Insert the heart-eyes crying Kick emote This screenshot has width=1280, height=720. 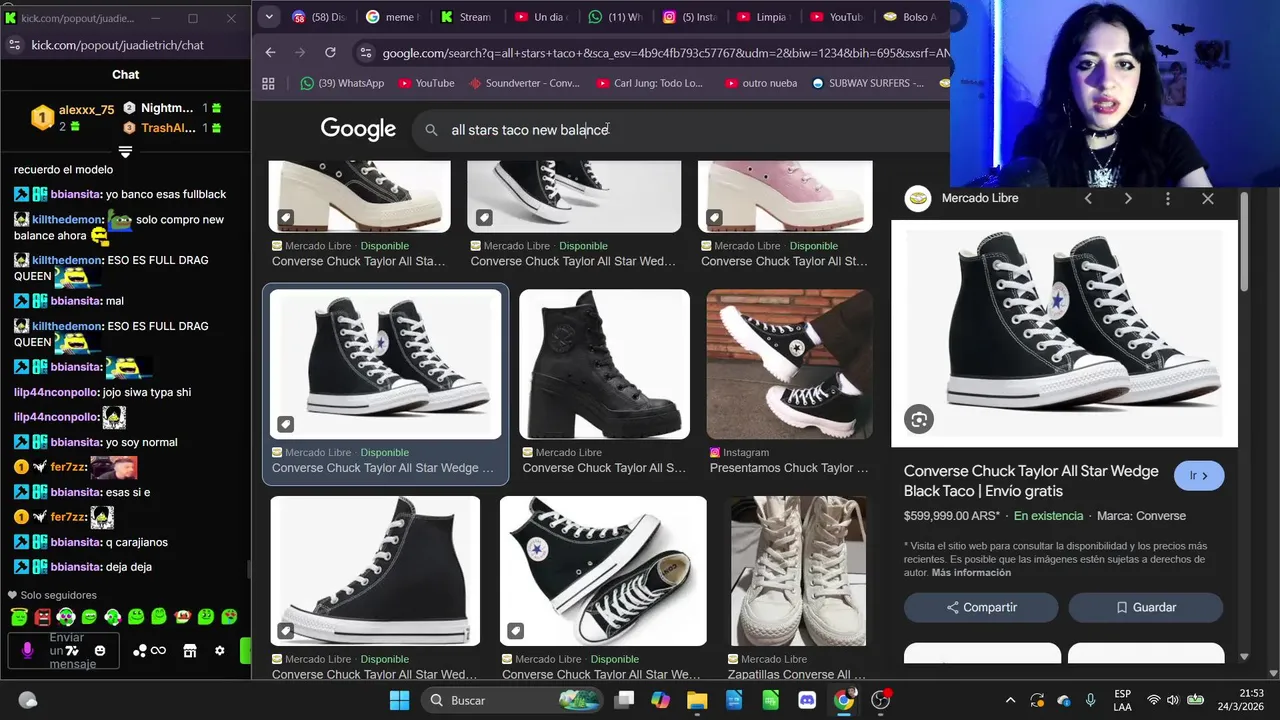click(x=229, y=617)
